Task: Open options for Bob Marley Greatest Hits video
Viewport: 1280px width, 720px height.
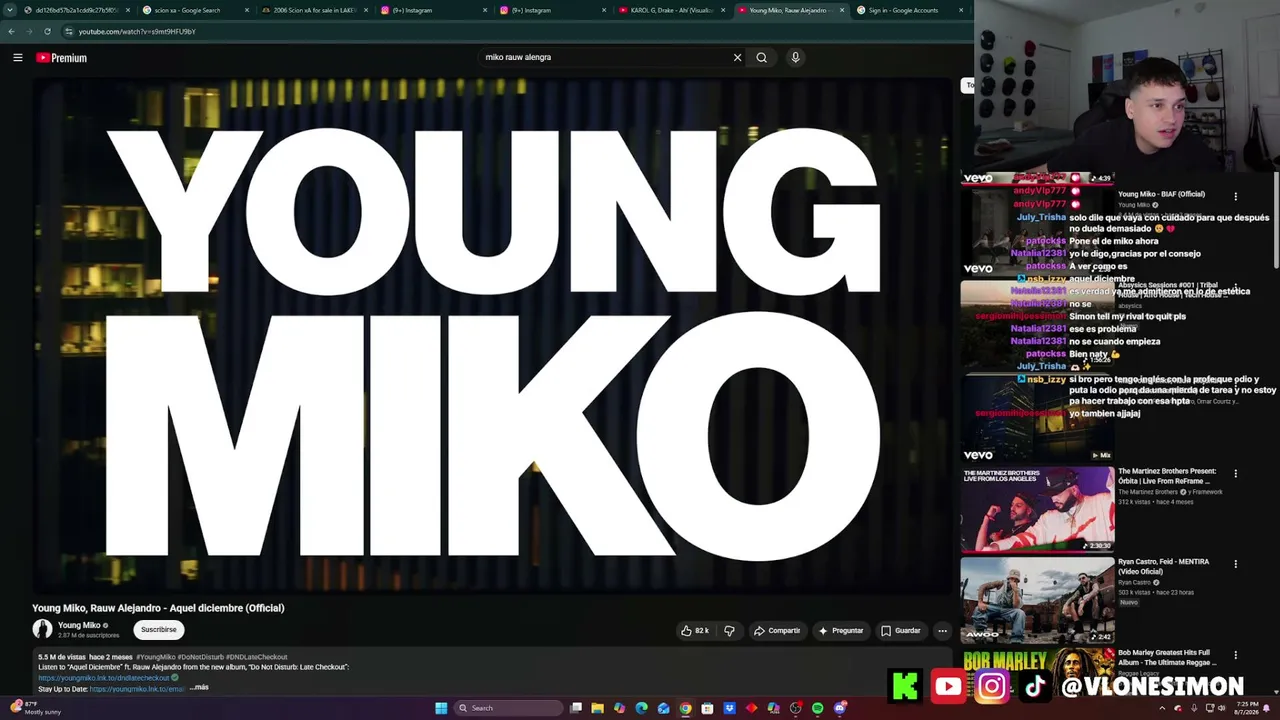Action: point(1235,655)
